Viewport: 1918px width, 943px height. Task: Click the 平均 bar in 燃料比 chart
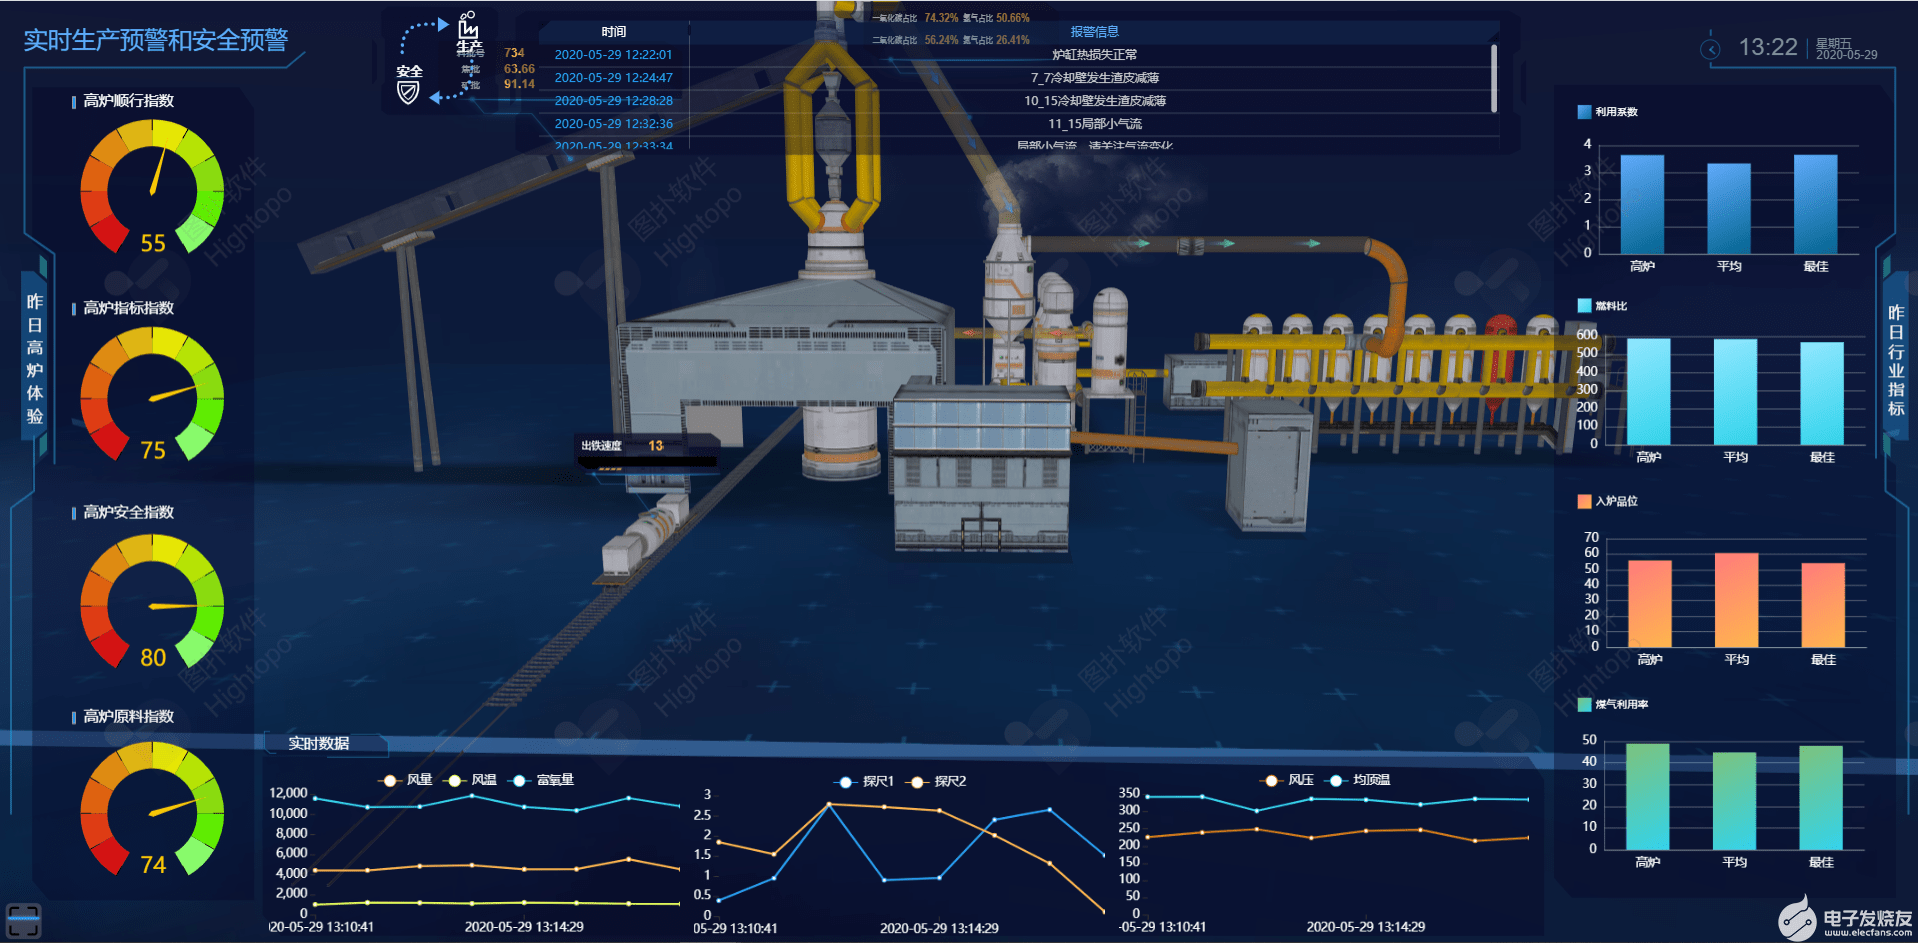tap(1736, 391)
